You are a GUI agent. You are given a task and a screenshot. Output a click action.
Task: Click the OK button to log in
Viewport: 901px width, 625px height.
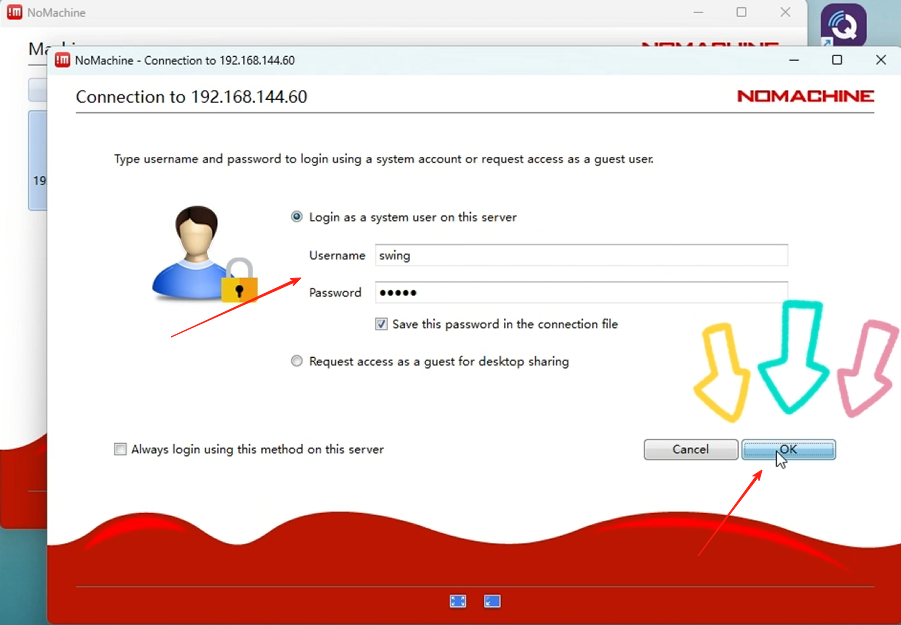788,449
